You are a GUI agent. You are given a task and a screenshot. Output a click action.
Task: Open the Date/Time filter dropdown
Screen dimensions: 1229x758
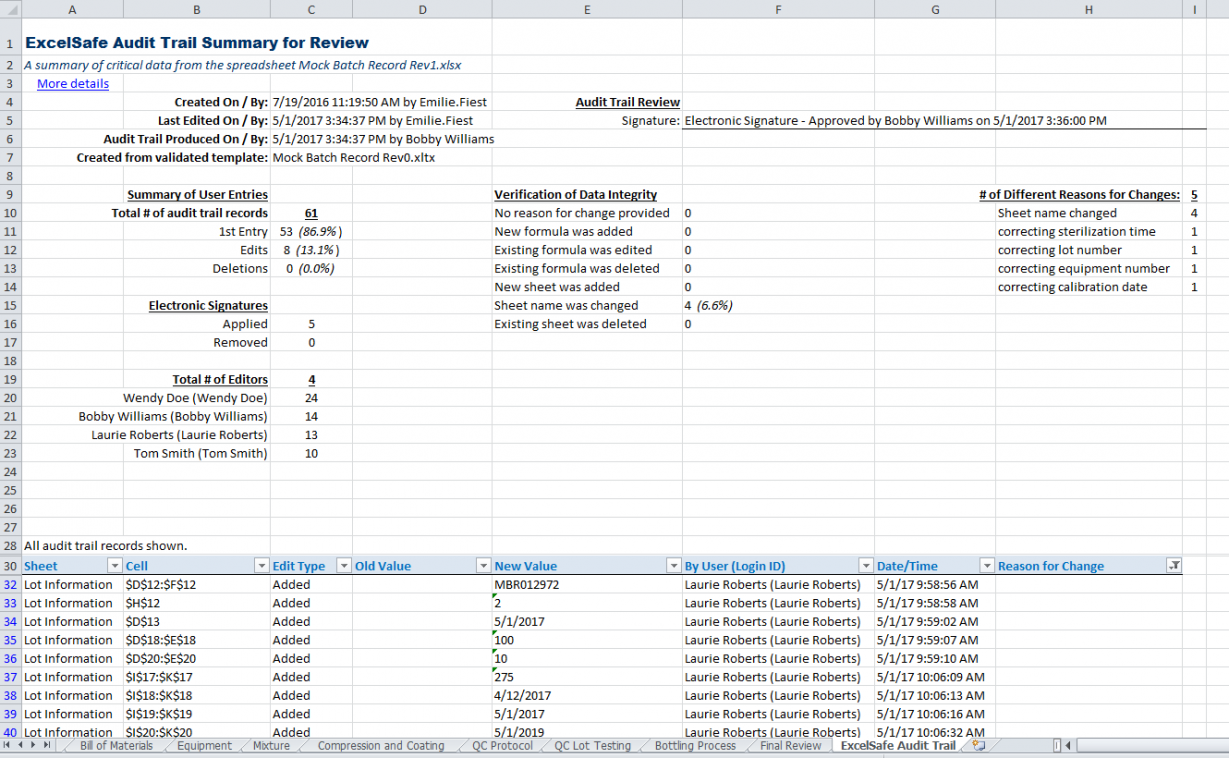tap(986, 565)
